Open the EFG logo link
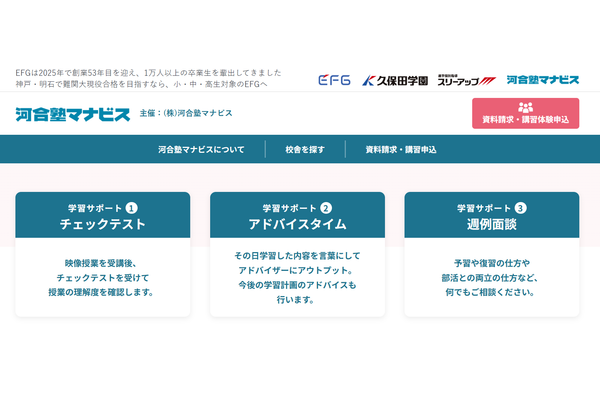600x400 pixels. pyautogui.click(x=334, y=80)
